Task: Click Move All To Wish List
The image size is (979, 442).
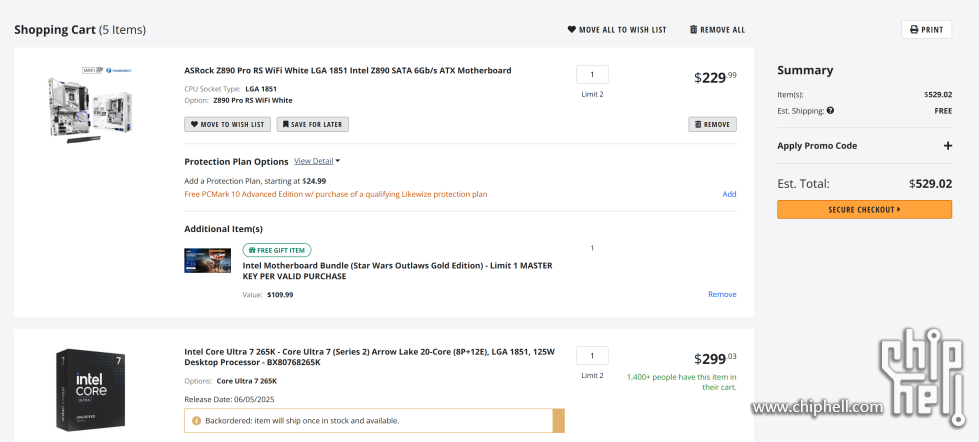Action: (617, 29)
